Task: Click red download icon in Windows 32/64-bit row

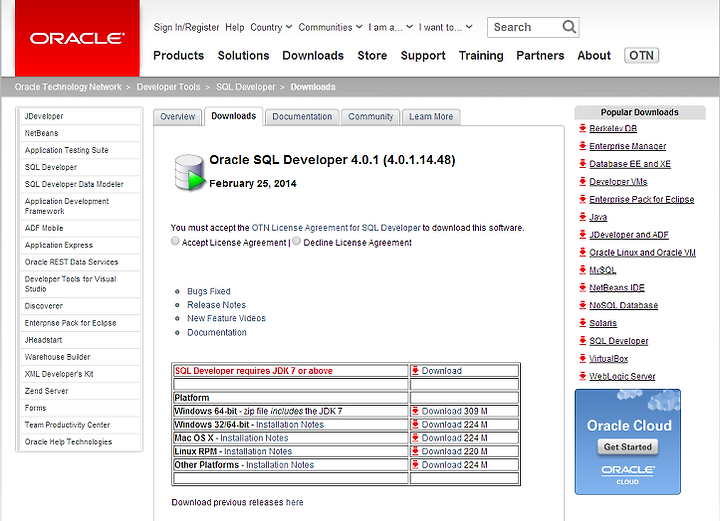Action: pos(415,424)
